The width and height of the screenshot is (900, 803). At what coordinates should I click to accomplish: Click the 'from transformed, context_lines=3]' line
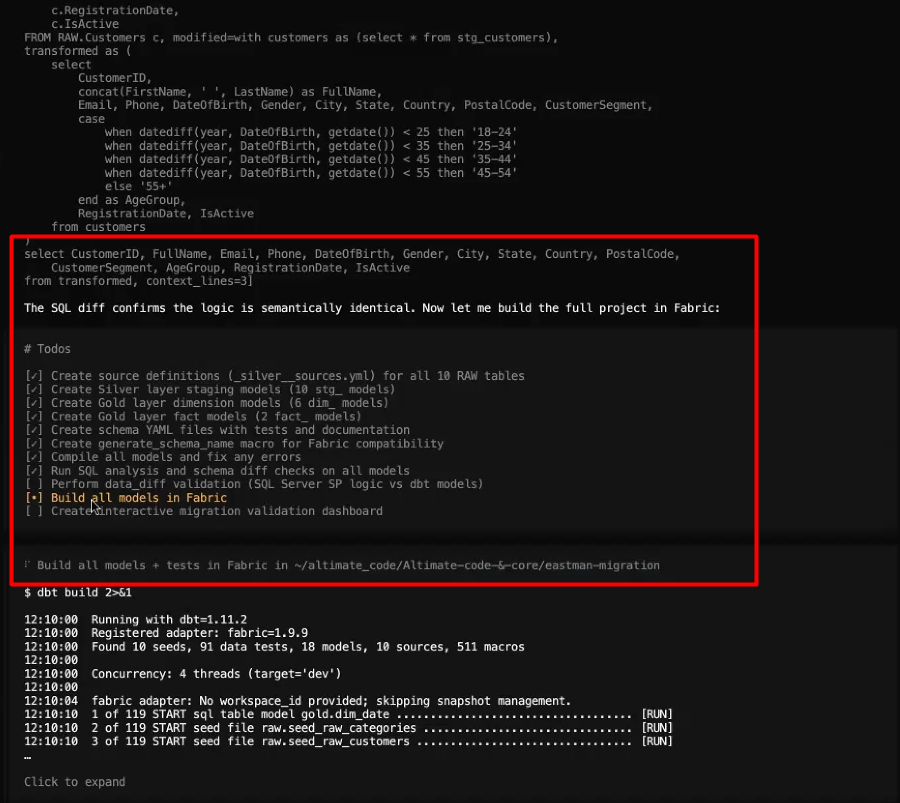click(x=138, y=281)
